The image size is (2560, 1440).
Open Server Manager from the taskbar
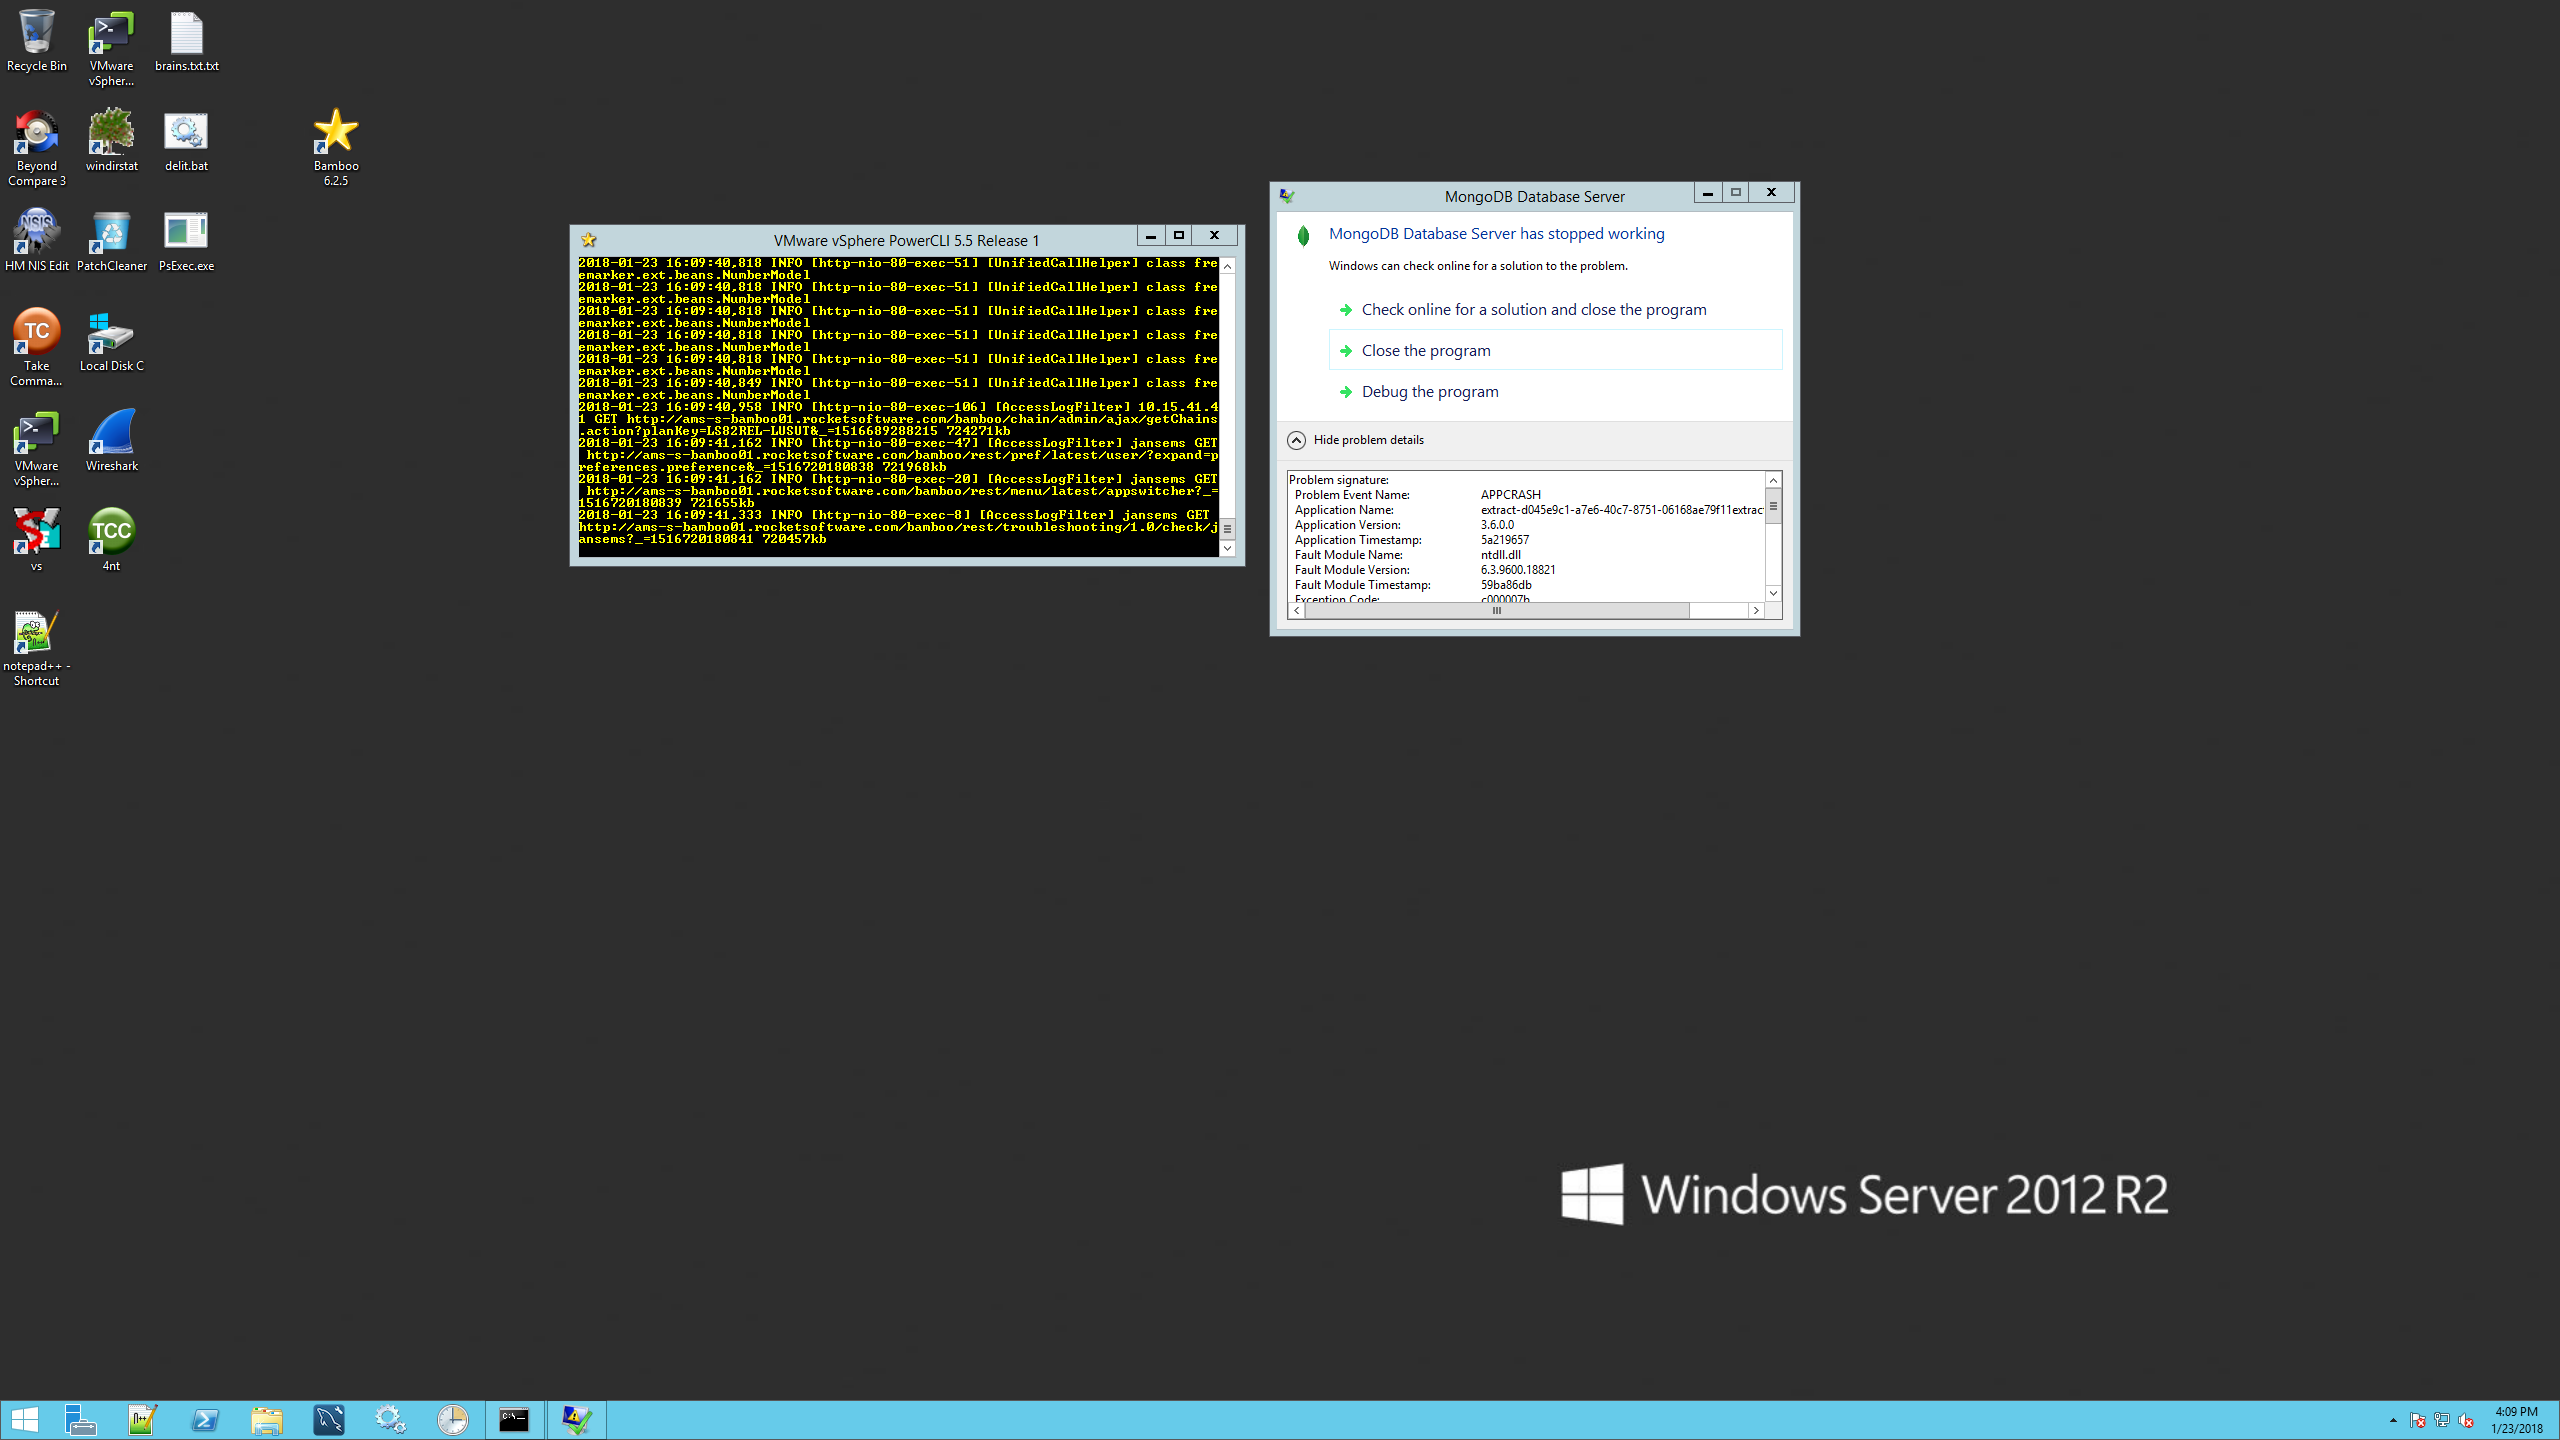pyautogui.click(x=80, y=1420)
